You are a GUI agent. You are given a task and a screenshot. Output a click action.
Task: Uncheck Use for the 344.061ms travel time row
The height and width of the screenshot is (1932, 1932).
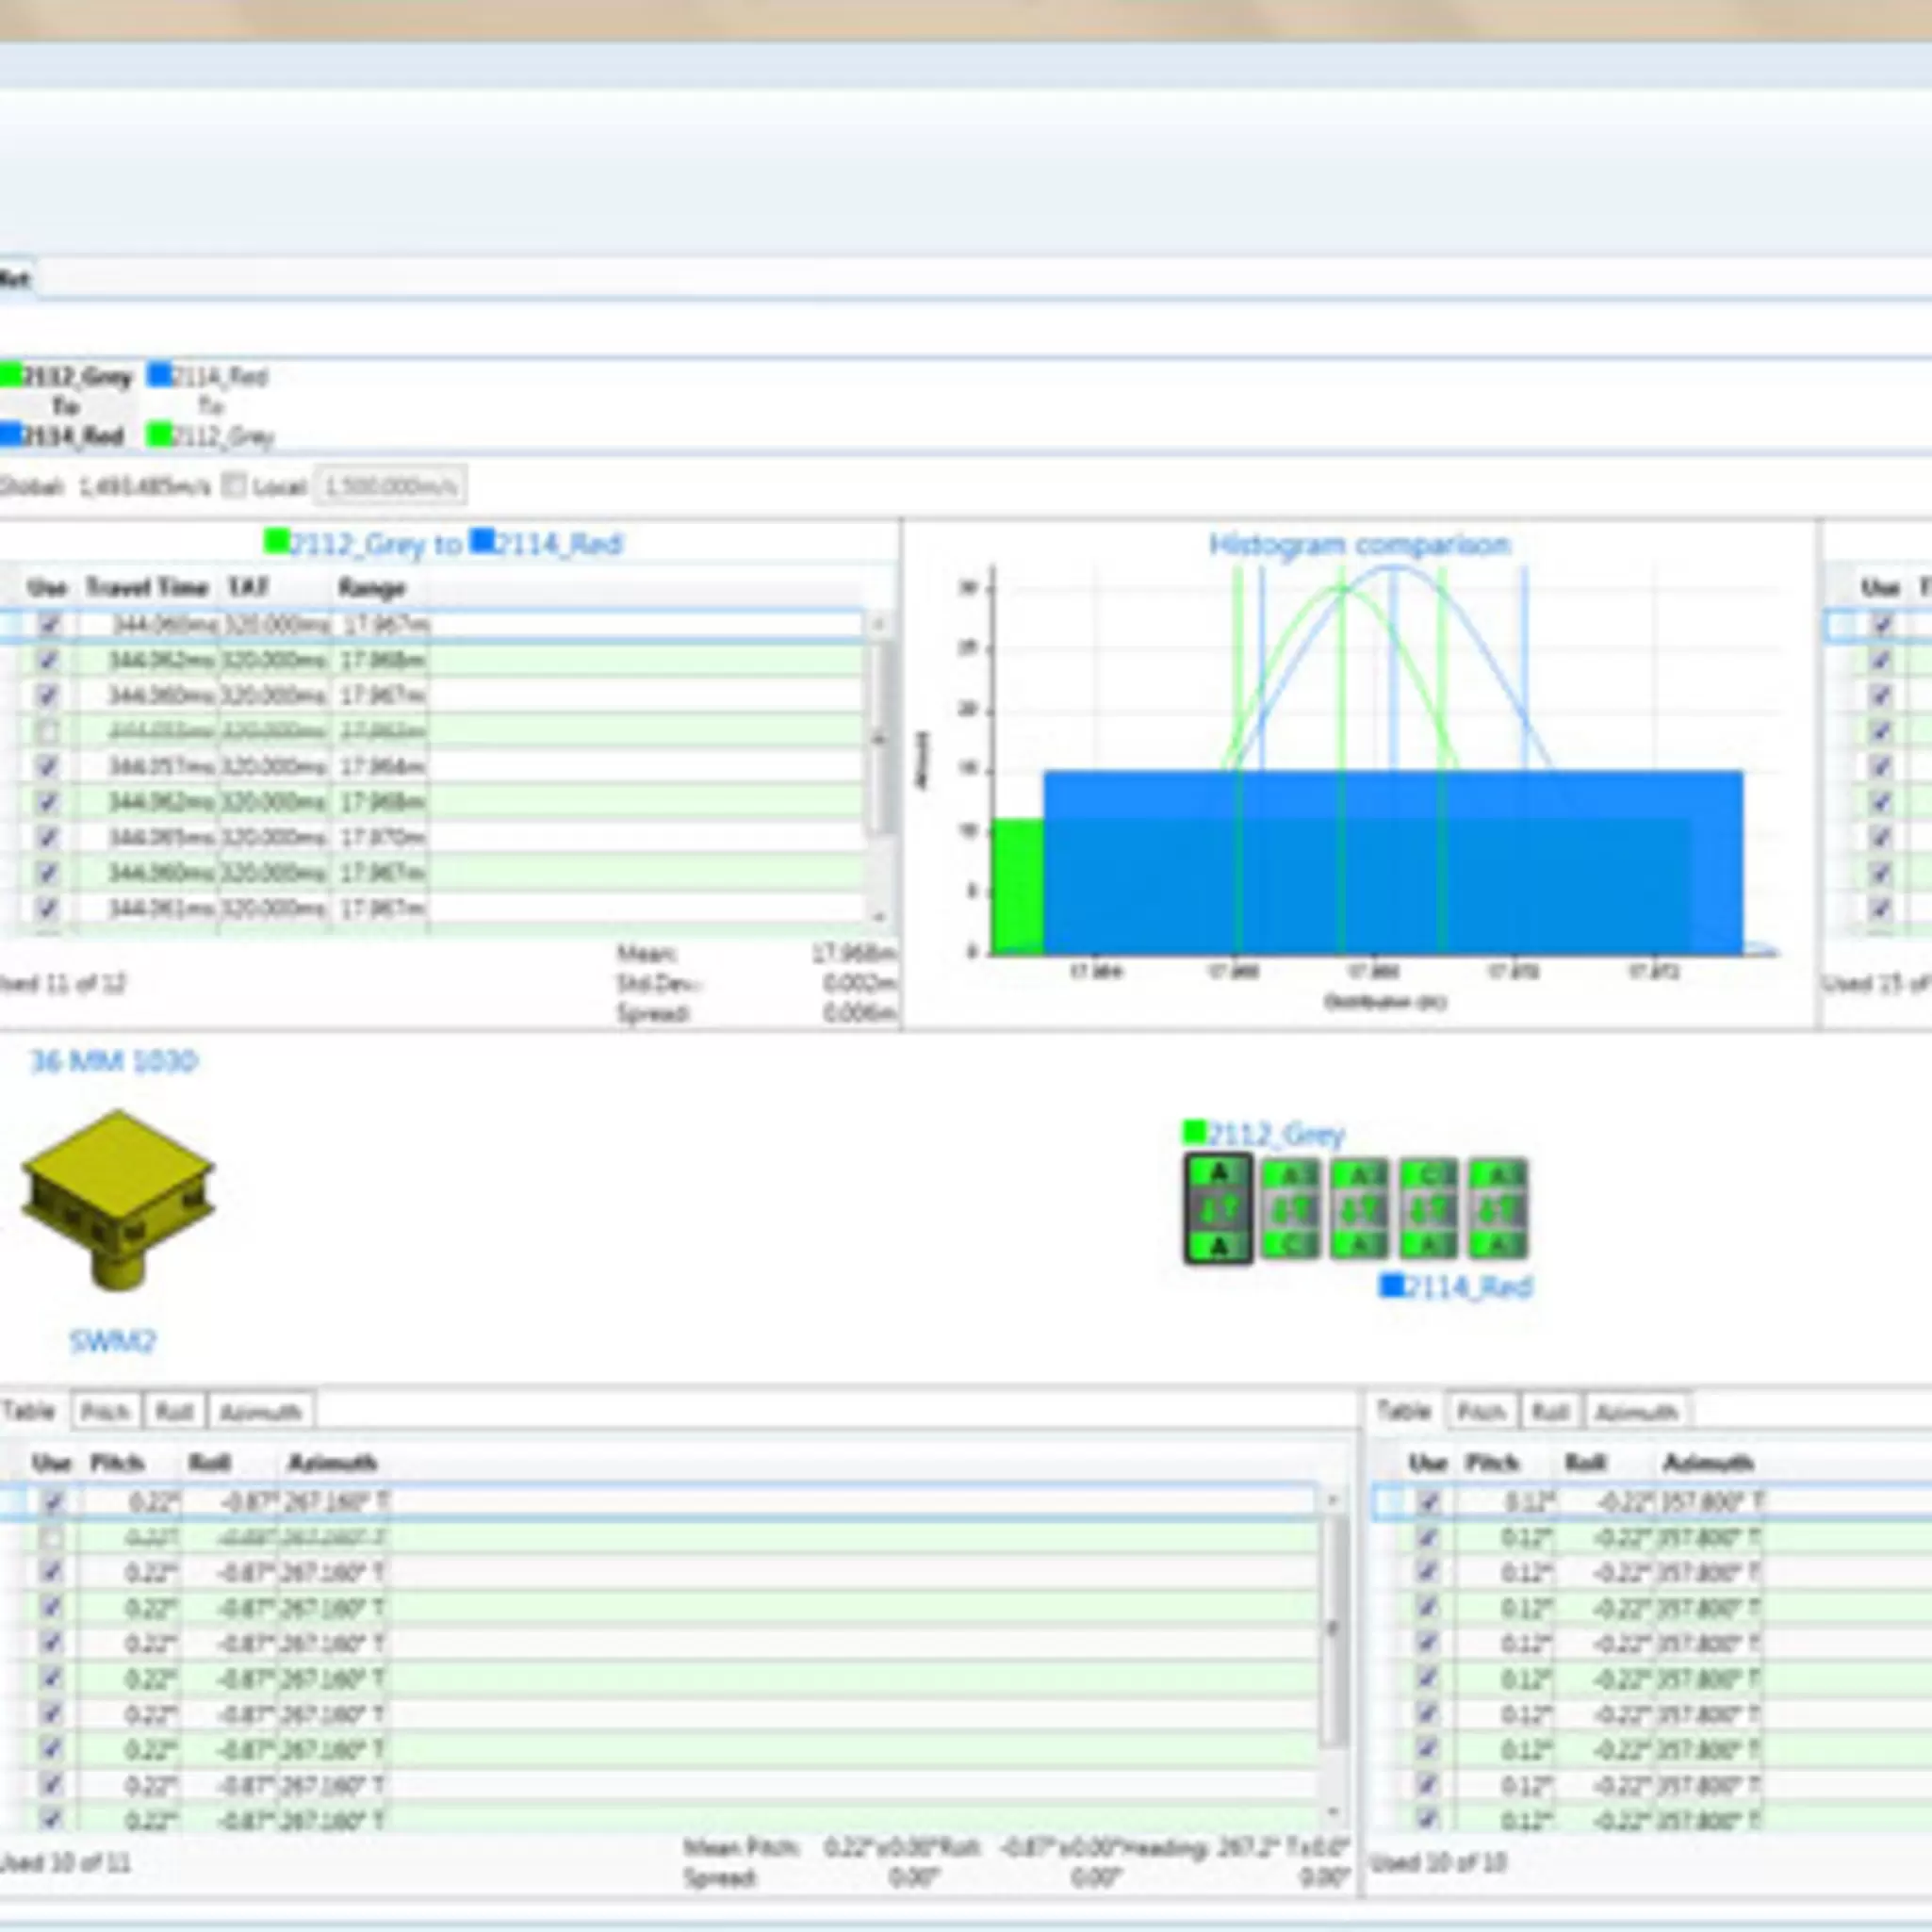pos(47,908)
